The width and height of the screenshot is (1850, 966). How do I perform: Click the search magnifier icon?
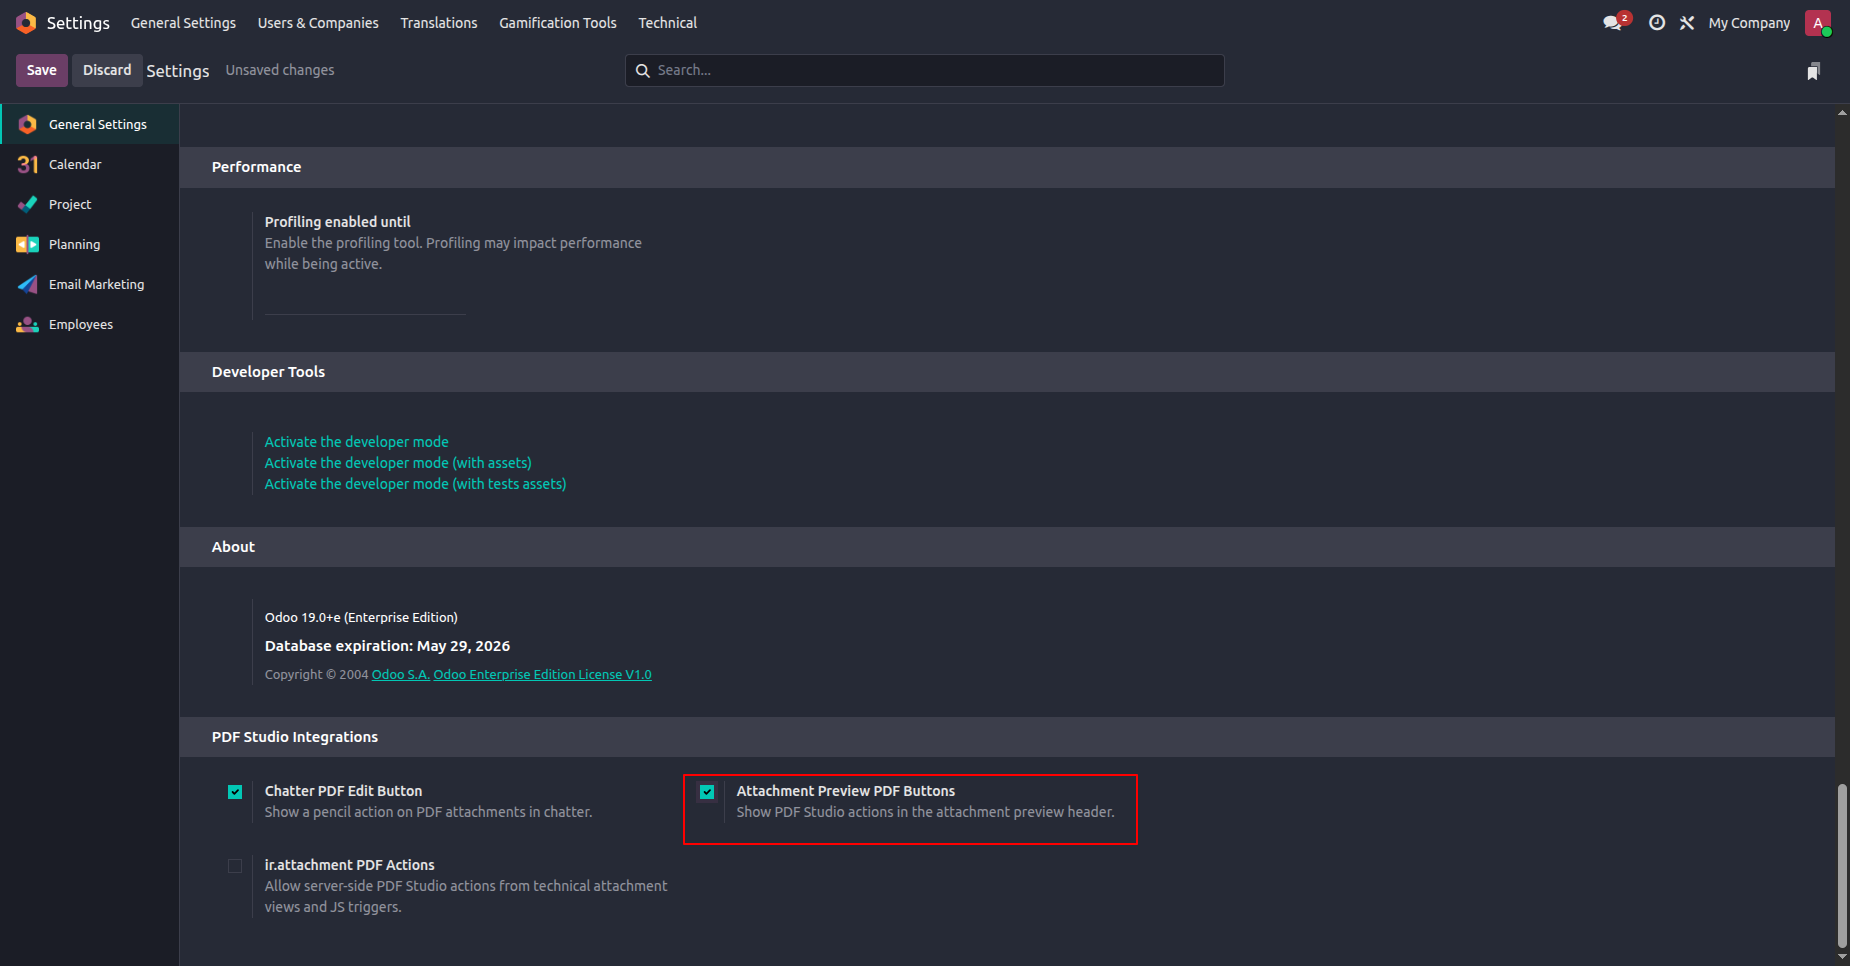tap(643, 71)
